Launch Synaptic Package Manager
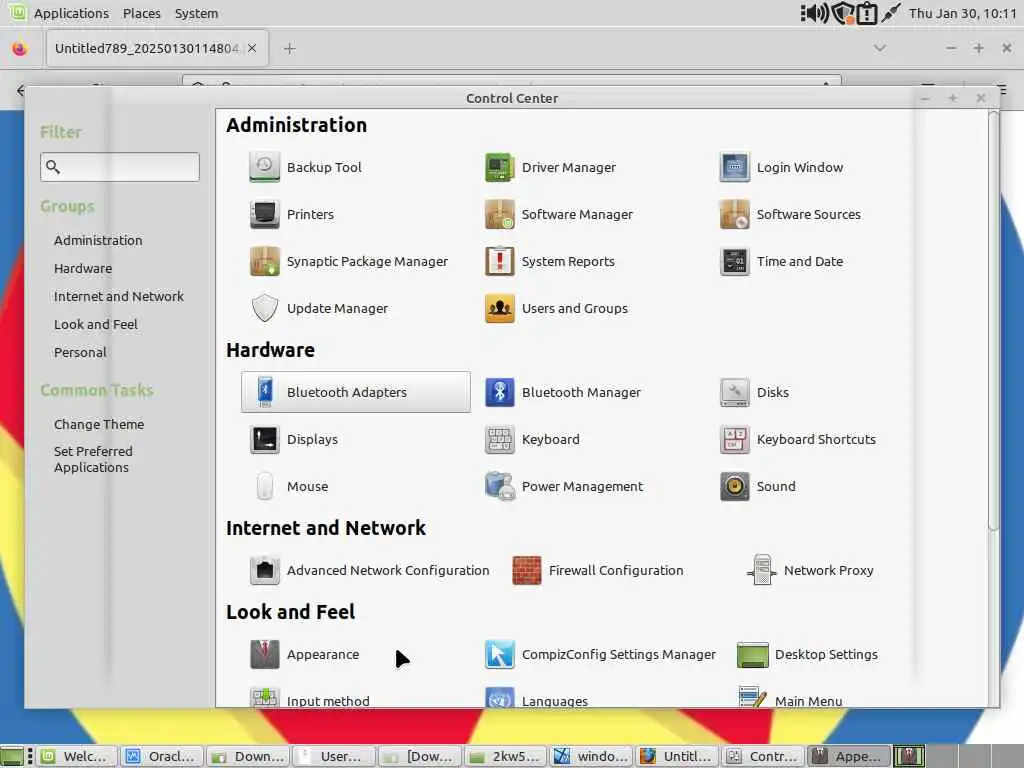1024x768 pixels. (x=349, y=261)
